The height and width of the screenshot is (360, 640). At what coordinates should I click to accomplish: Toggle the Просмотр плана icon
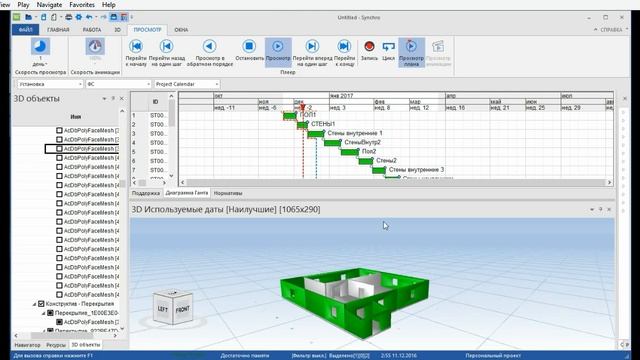click(x=411, y=46)
